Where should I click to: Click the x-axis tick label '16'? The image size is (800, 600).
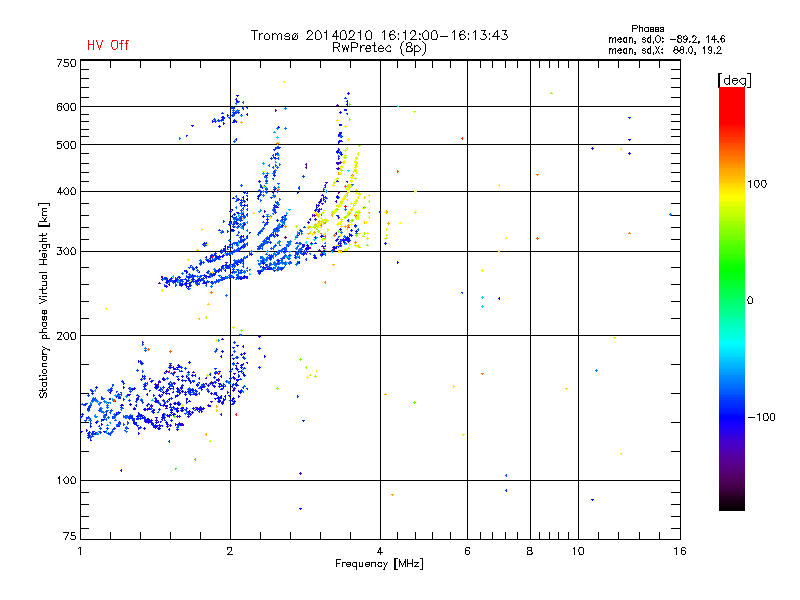[680, 551]
